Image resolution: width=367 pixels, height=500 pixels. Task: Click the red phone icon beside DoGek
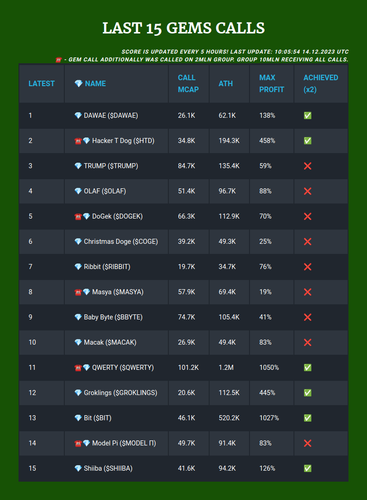78,217
